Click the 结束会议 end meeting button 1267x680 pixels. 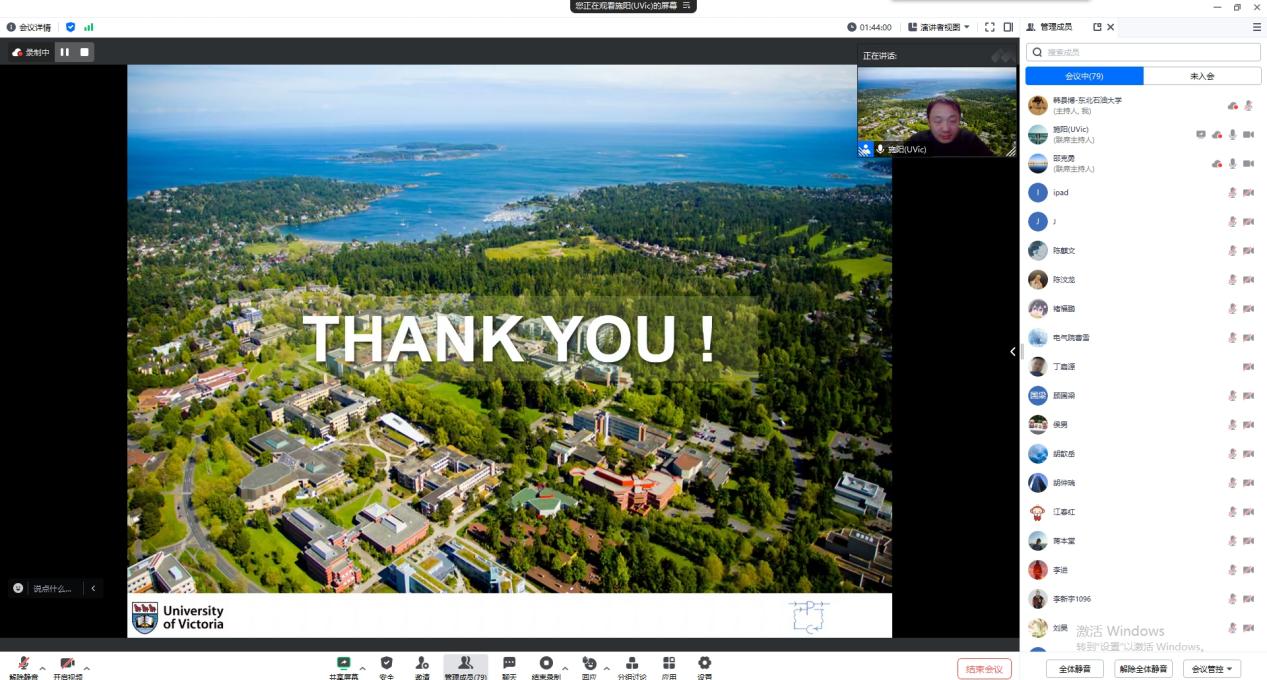[x=984, y=669]
